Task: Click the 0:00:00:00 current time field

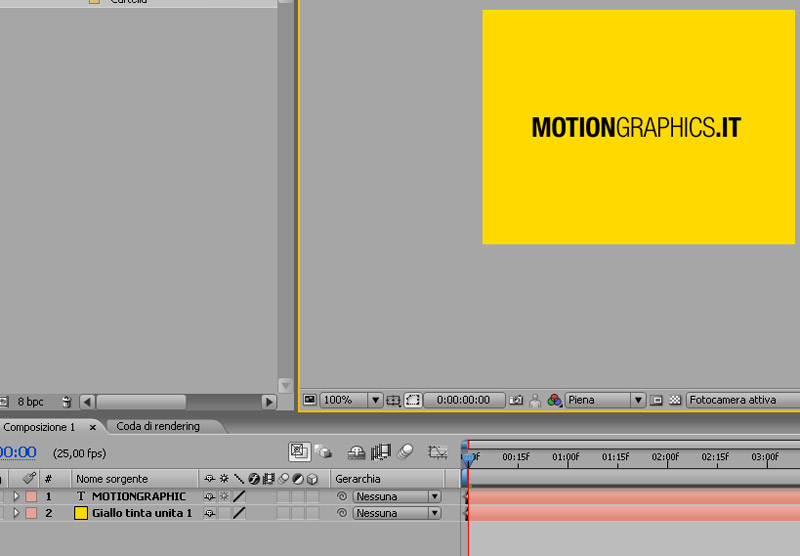Action: (464, 400)
